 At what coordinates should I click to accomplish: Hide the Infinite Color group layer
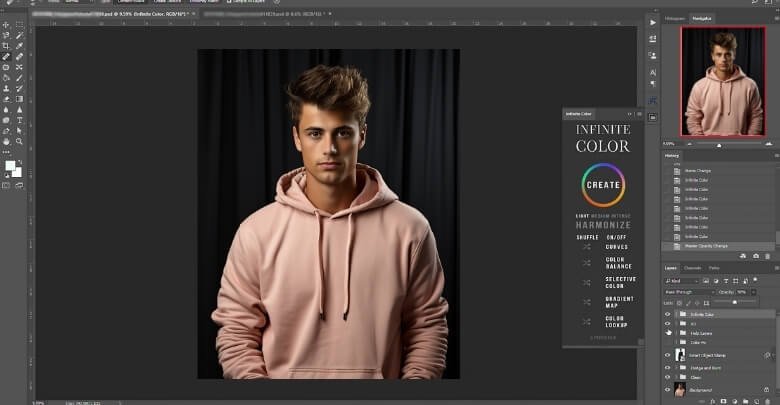(x=668, y=314)
